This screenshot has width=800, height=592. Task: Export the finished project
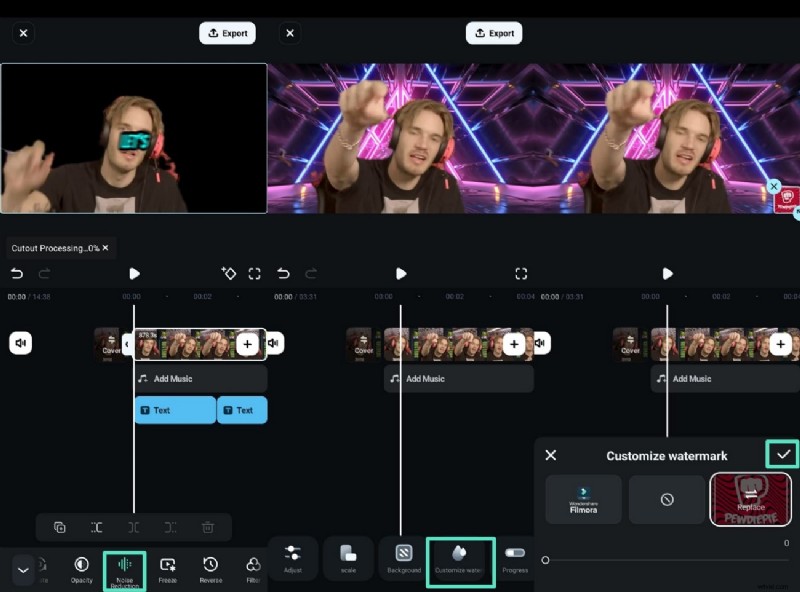[227, 33]
